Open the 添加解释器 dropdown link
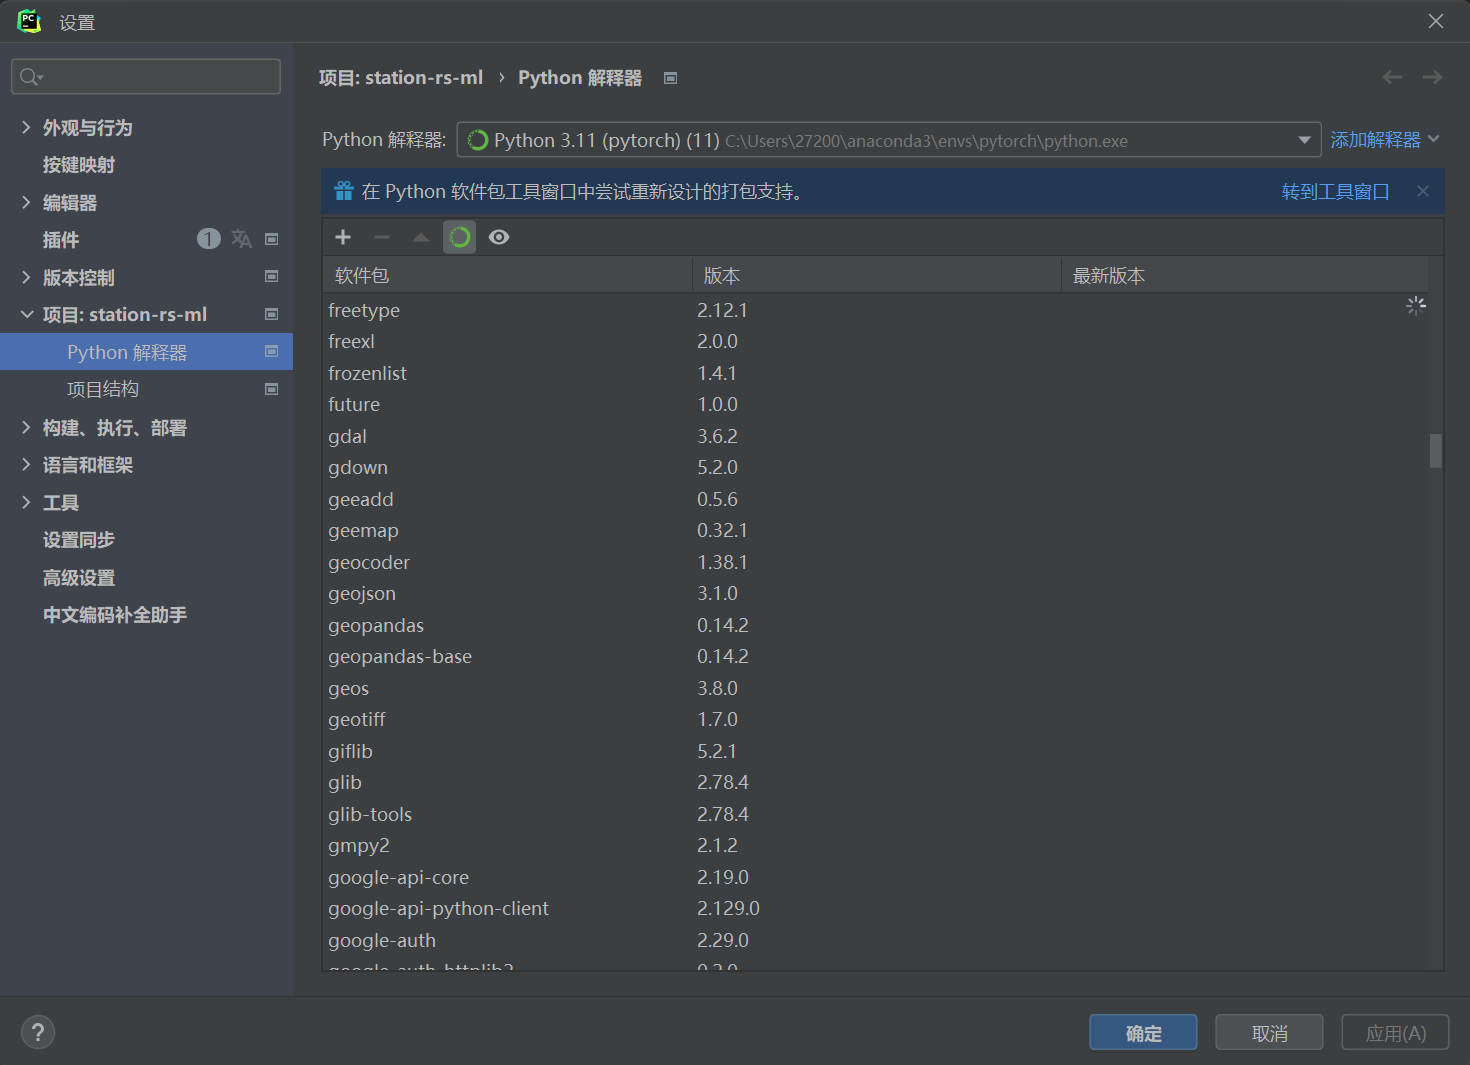Screen dimensions: 1470x1065 1385,140
